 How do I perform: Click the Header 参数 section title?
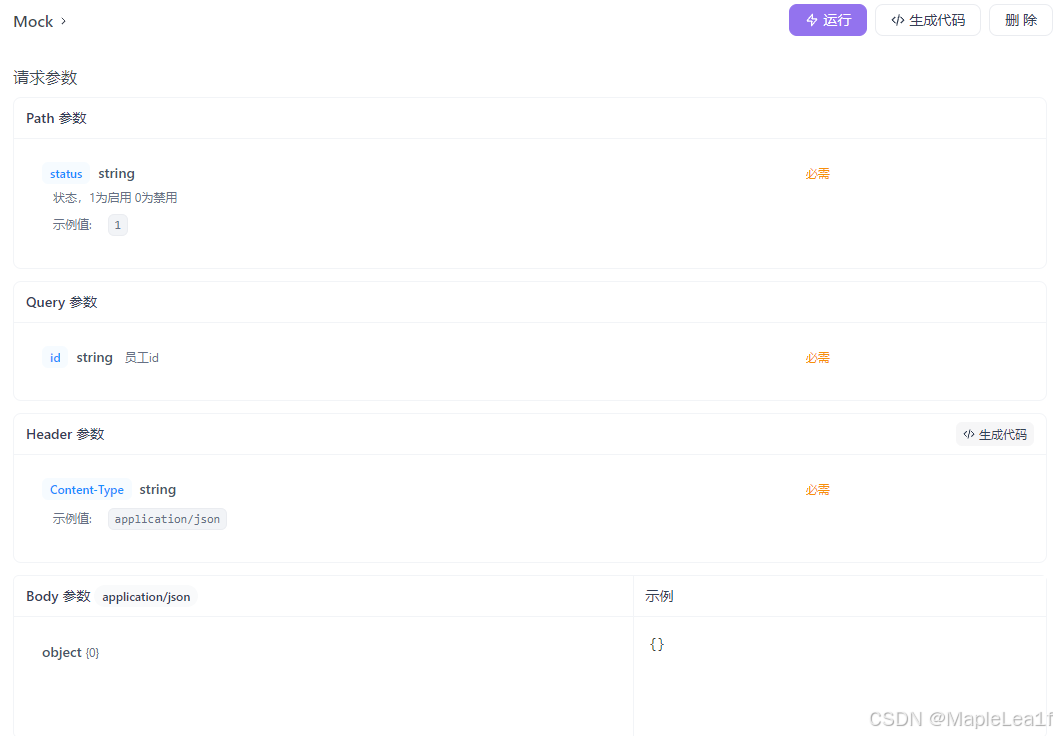pyautogui.click(x=65, y=435)
